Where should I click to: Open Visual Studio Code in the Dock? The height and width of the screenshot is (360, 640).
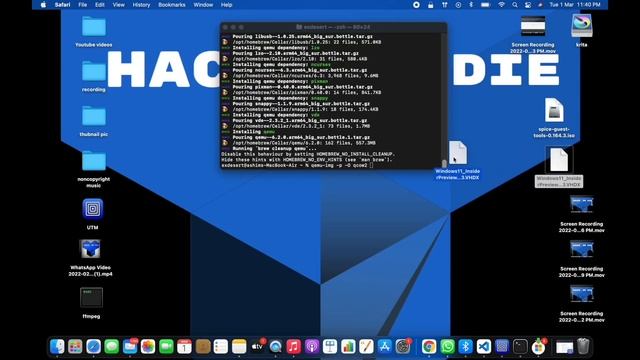pyautogui.click(x=484, y=347)
